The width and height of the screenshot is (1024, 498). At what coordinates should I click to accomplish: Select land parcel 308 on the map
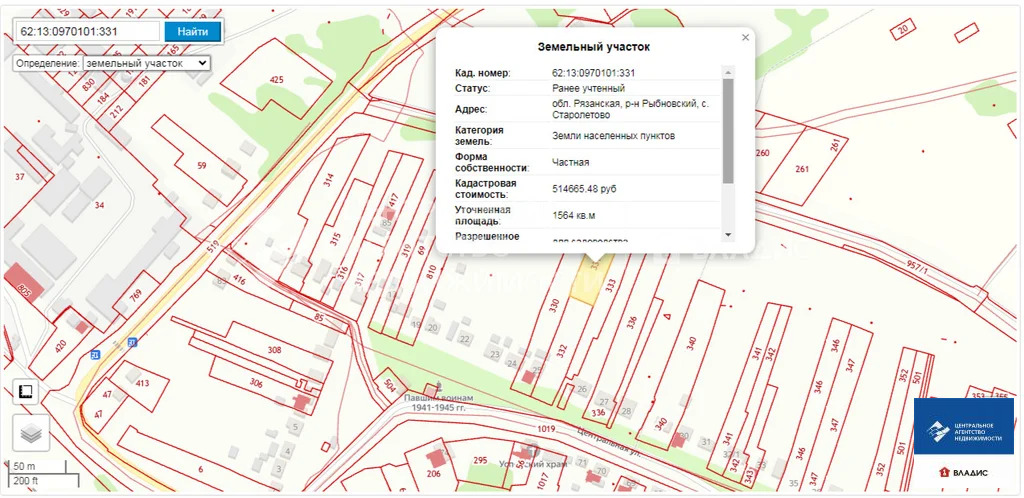275,350
